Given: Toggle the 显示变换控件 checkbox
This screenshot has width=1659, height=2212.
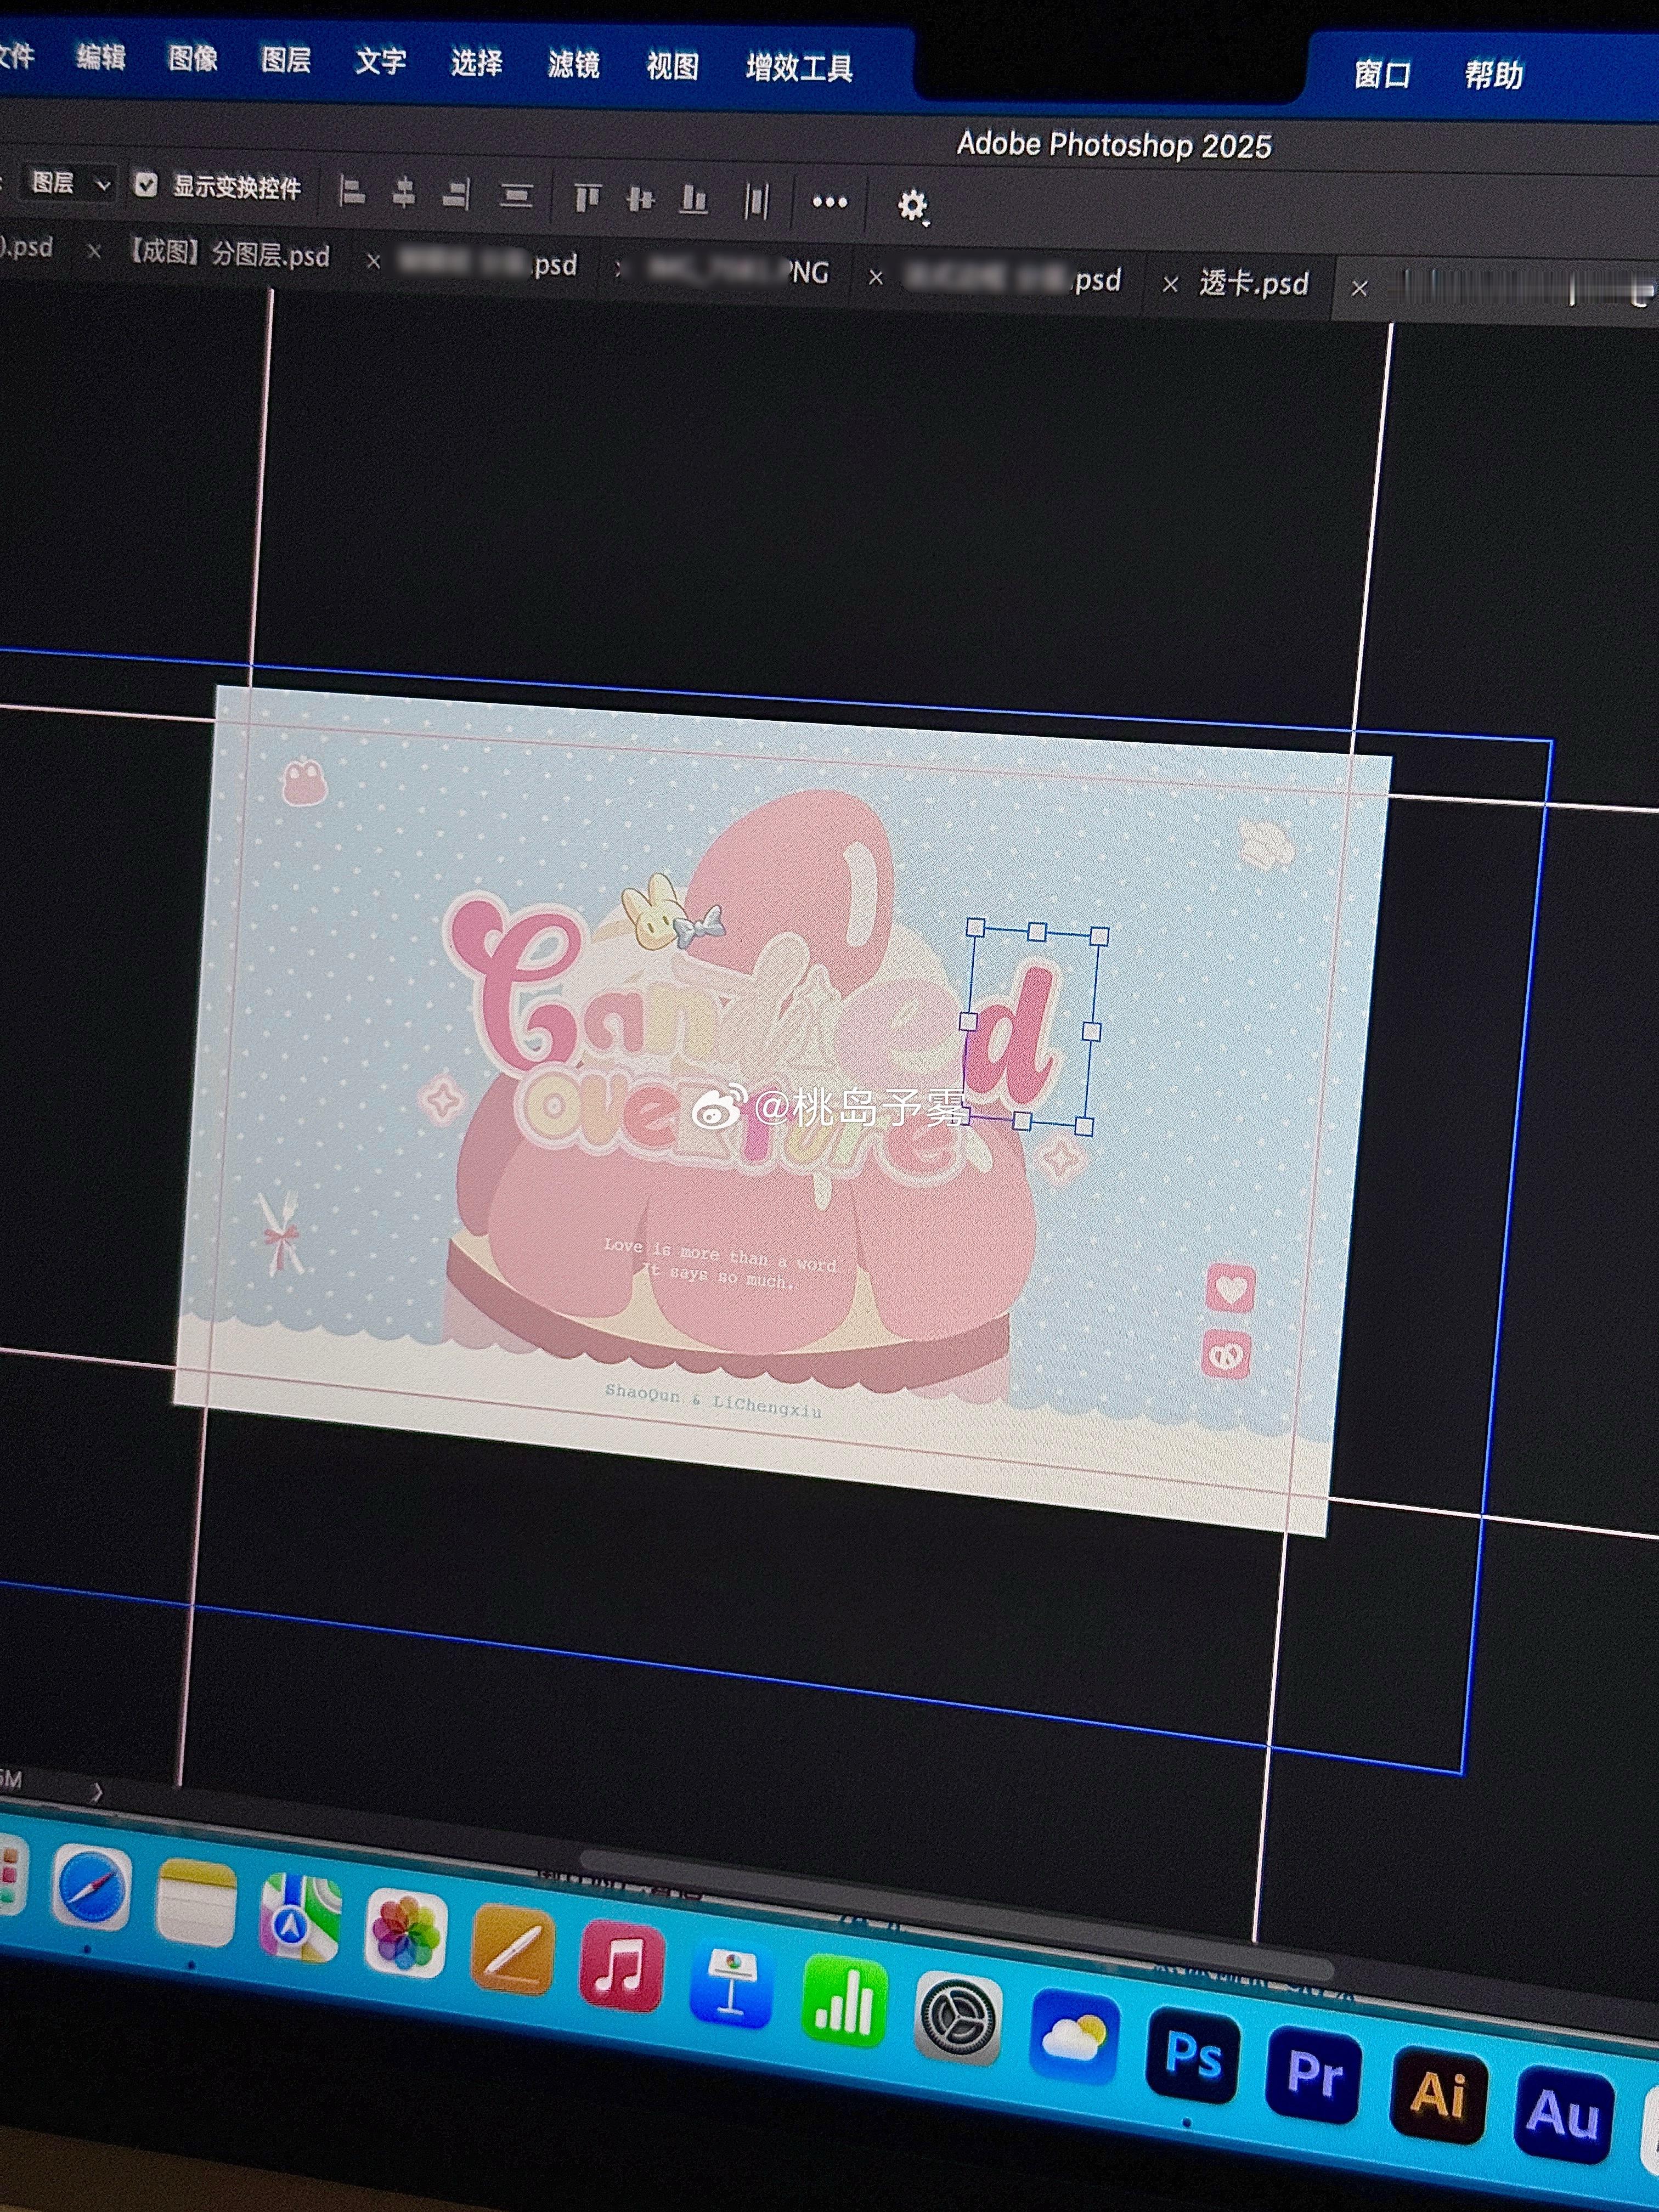Looking at the screenshot, I should pos(146,185).
